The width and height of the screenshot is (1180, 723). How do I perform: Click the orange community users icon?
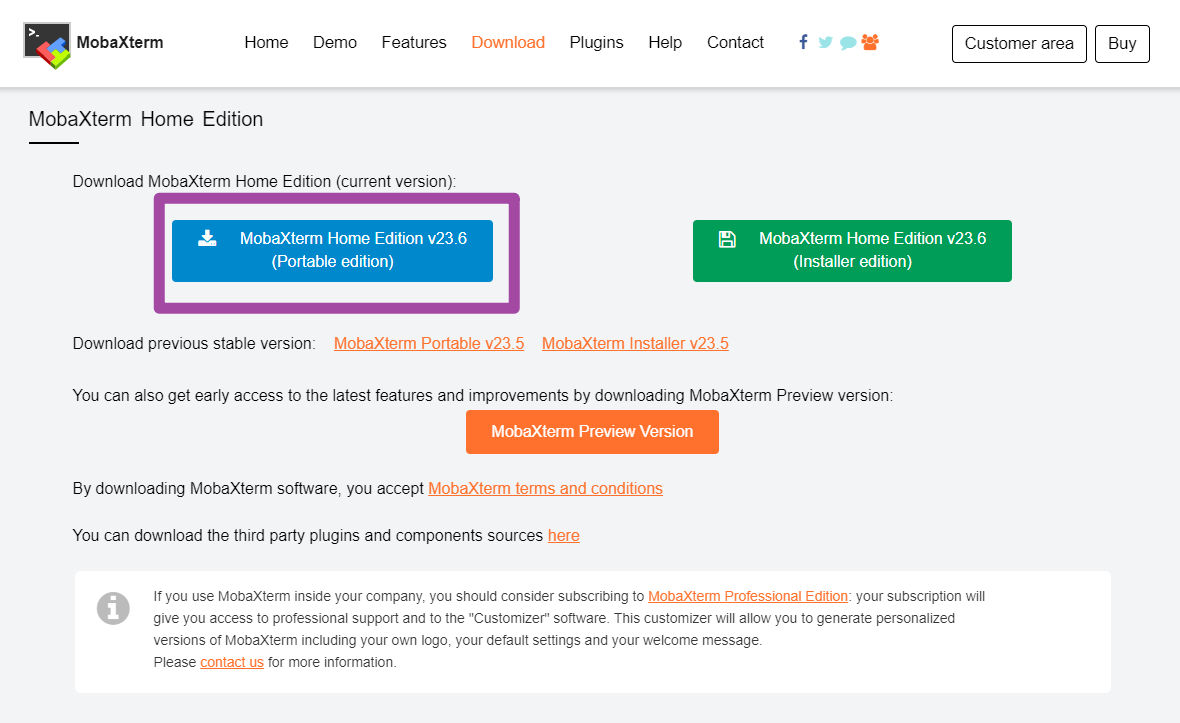870,42
